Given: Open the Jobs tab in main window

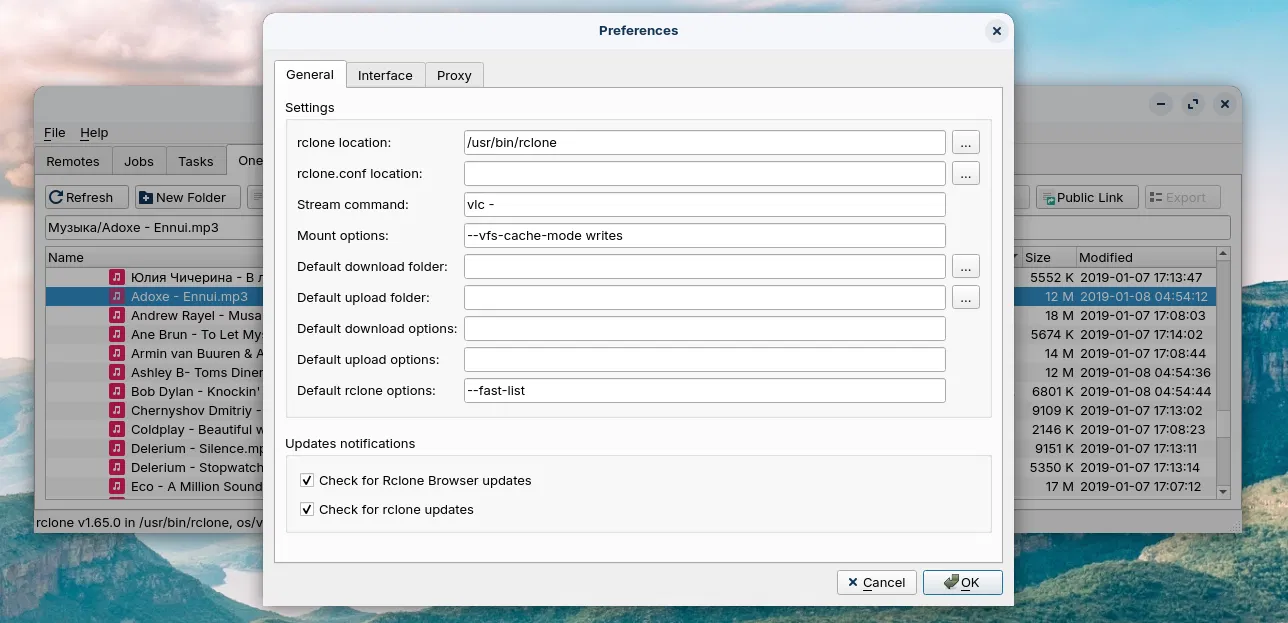Looking at the screenshot, I should (x=139, y=161).
